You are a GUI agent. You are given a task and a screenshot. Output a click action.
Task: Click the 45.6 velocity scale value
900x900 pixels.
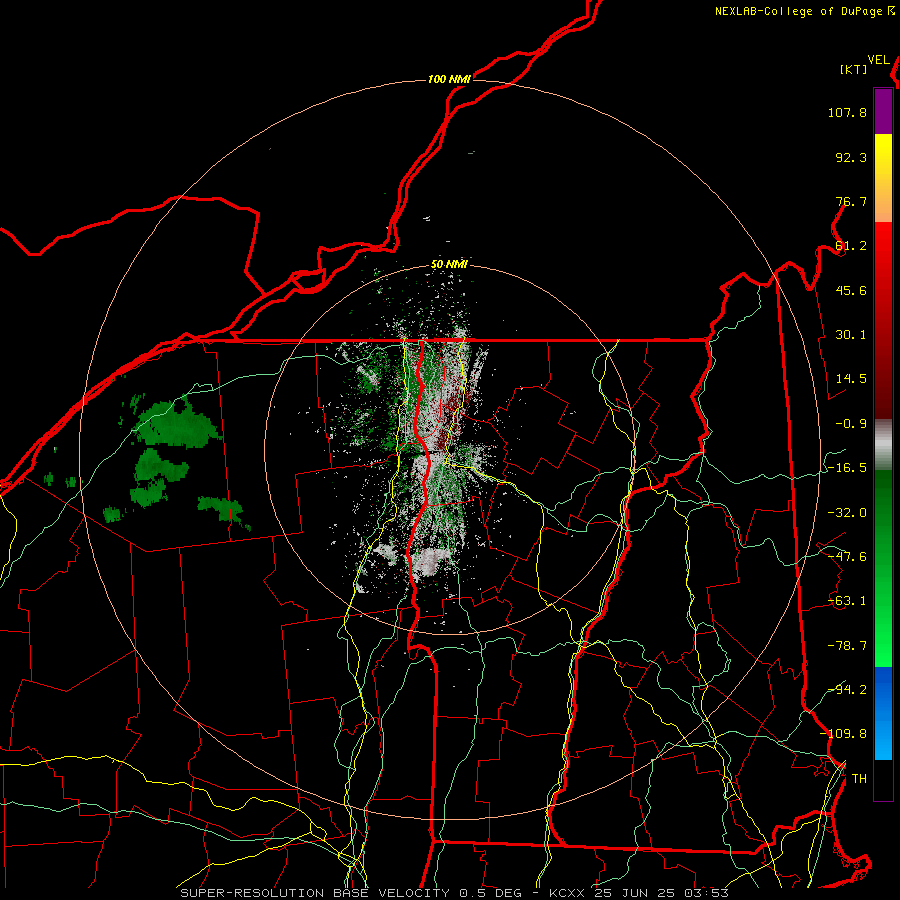[851, 290]
